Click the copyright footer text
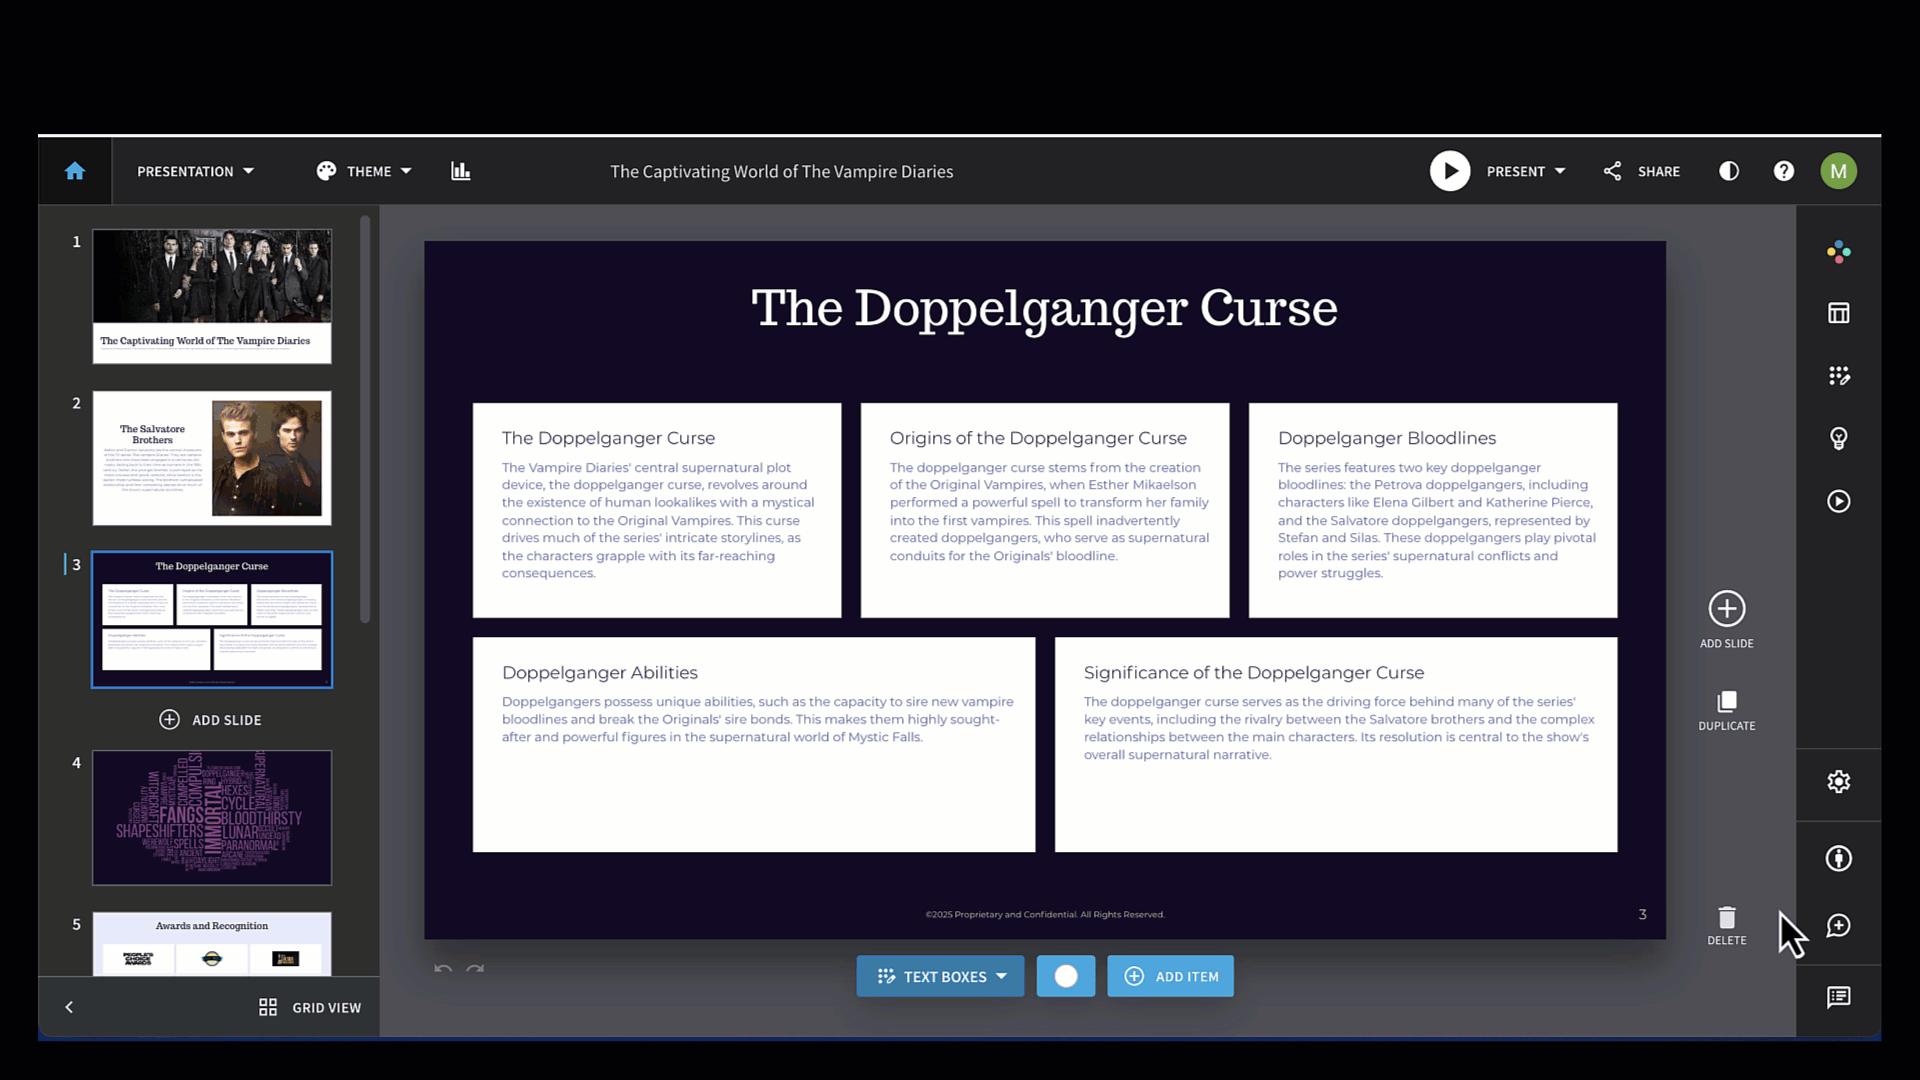This screenshot has height=1080, width=1920. [1045, 914]
